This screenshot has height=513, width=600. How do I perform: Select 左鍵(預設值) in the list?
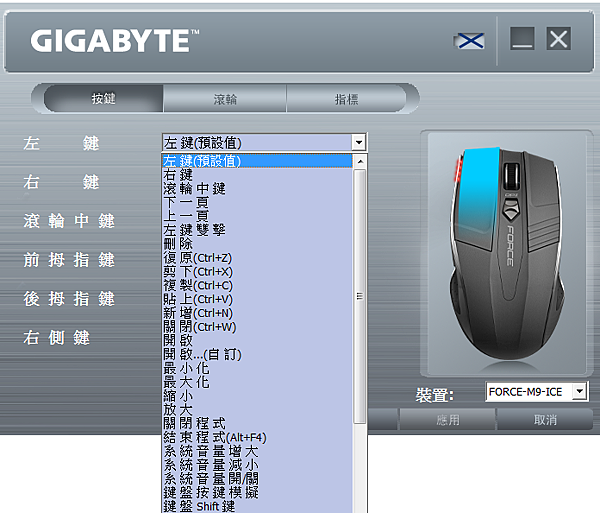[x=257, y=161]
